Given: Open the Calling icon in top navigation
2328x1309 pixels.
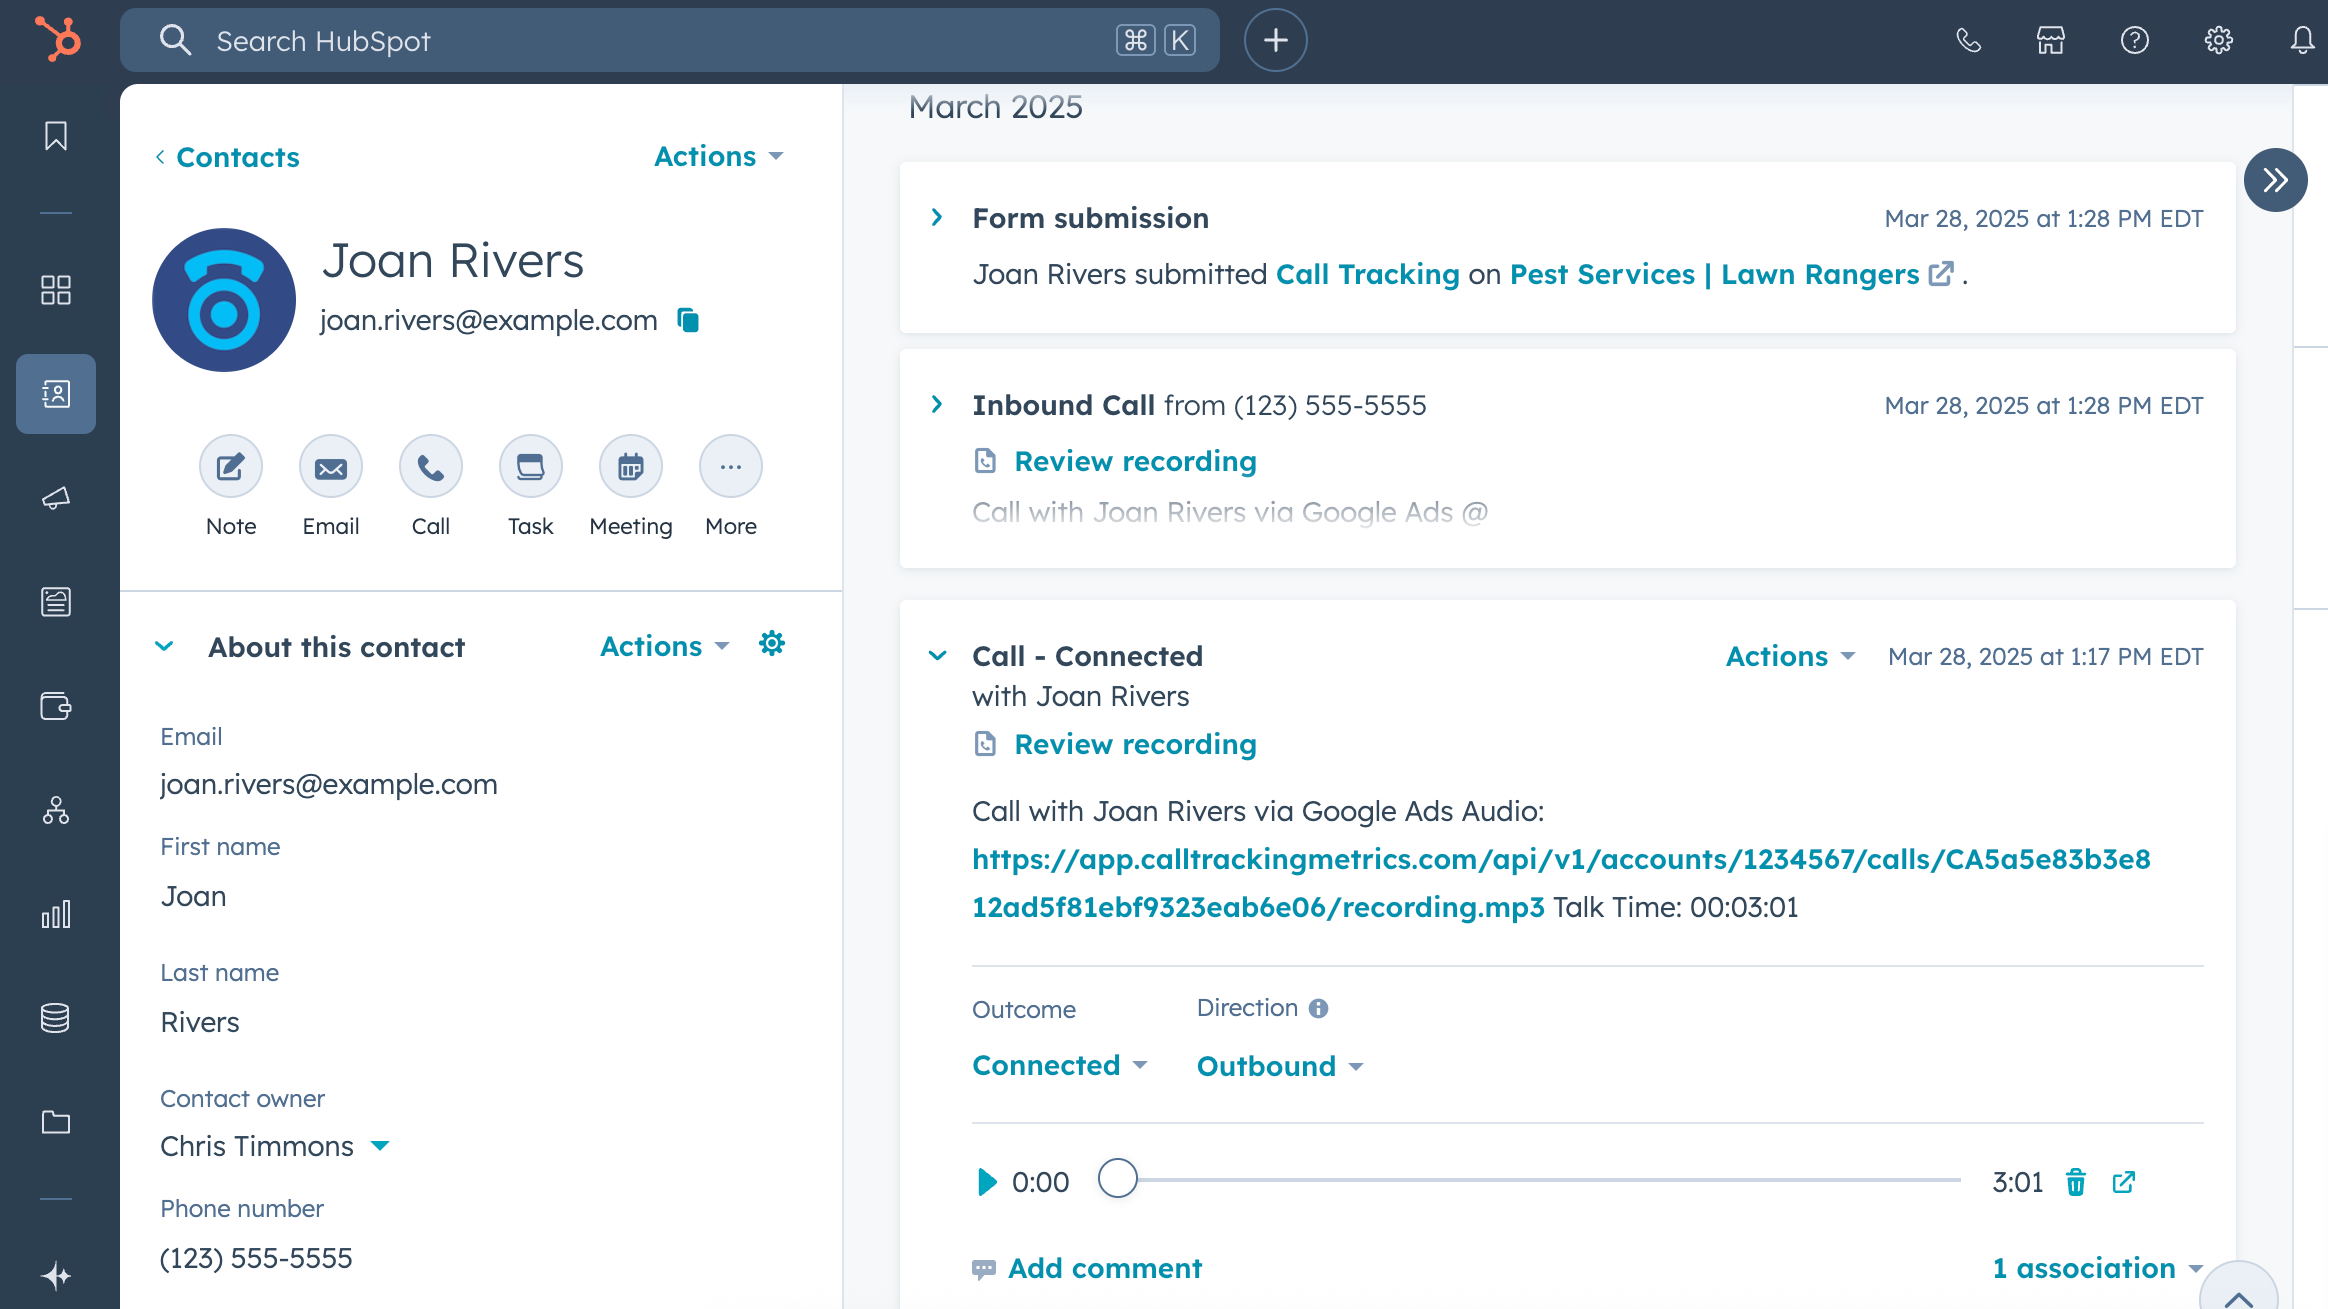Looking at the screenshot, I should click(x=1969, y=40).
